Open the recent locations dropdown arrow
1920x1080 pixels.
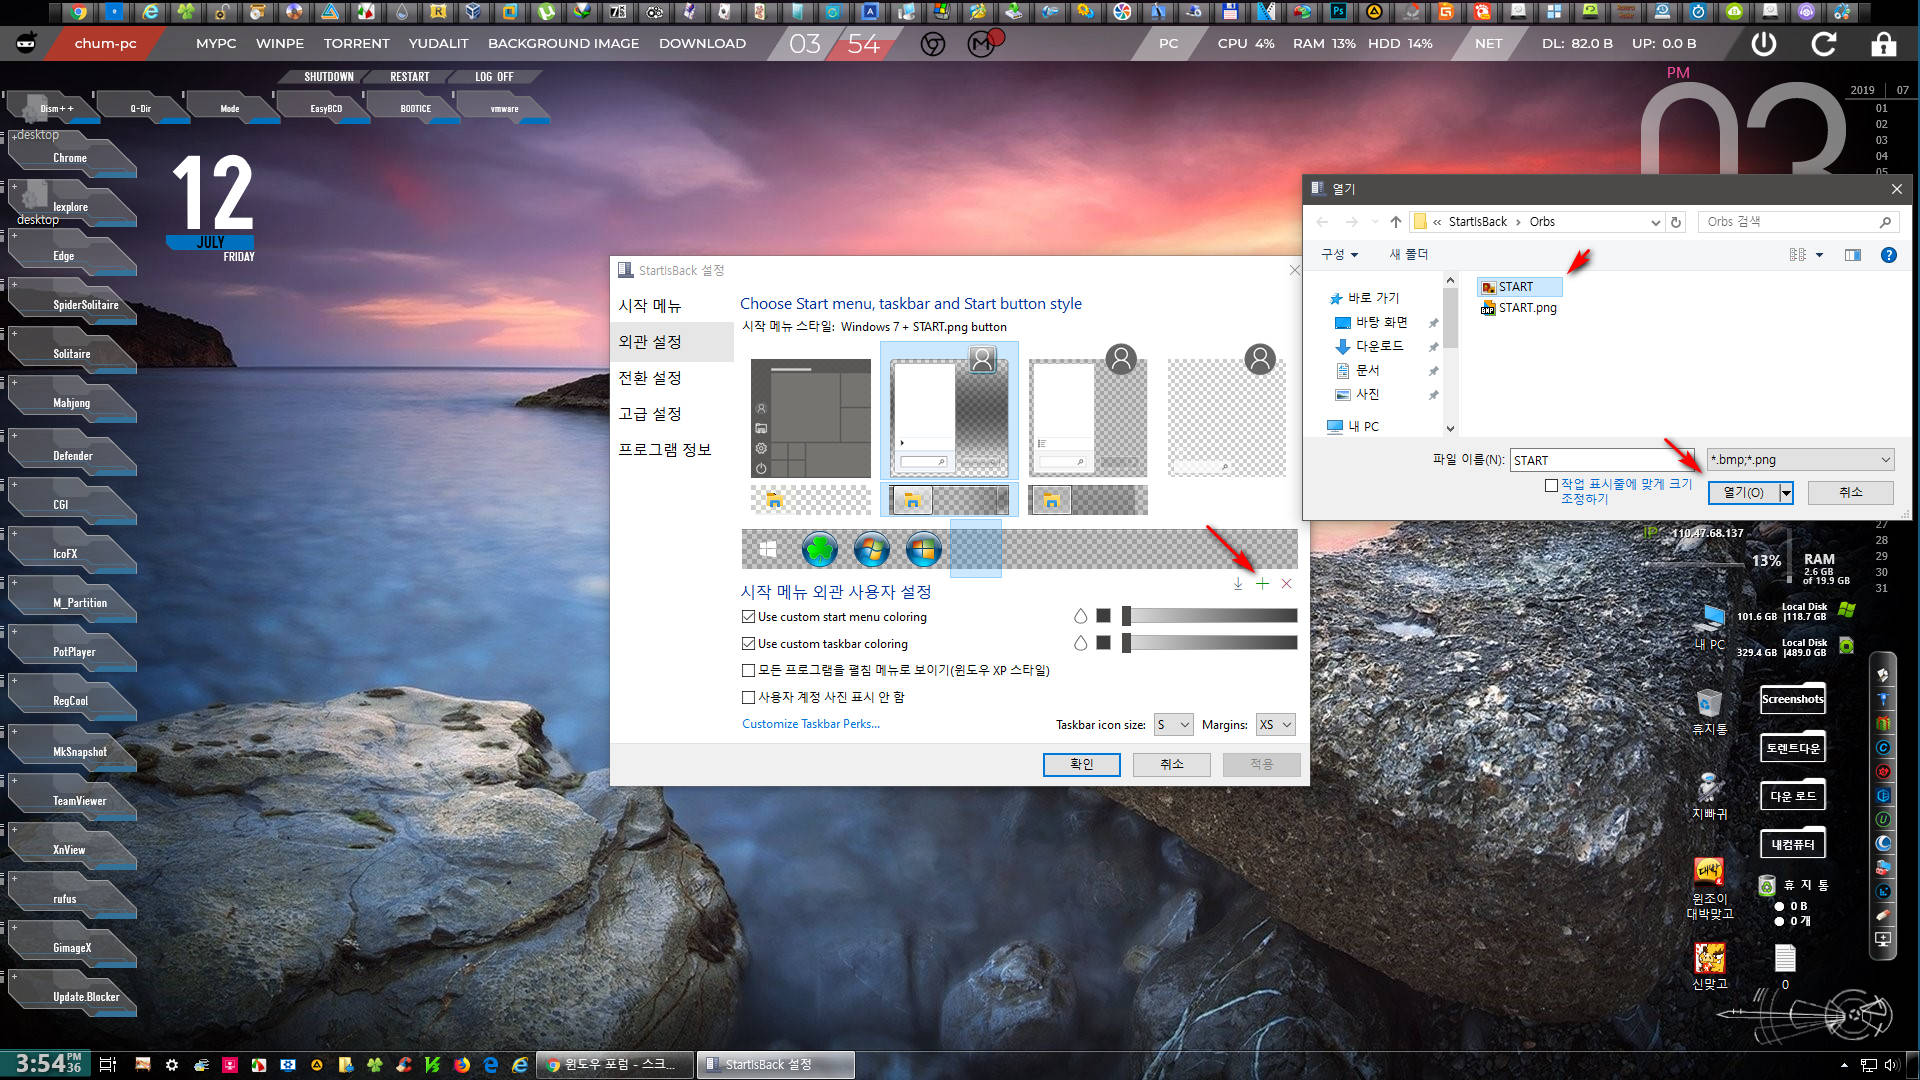point(1375,222)
